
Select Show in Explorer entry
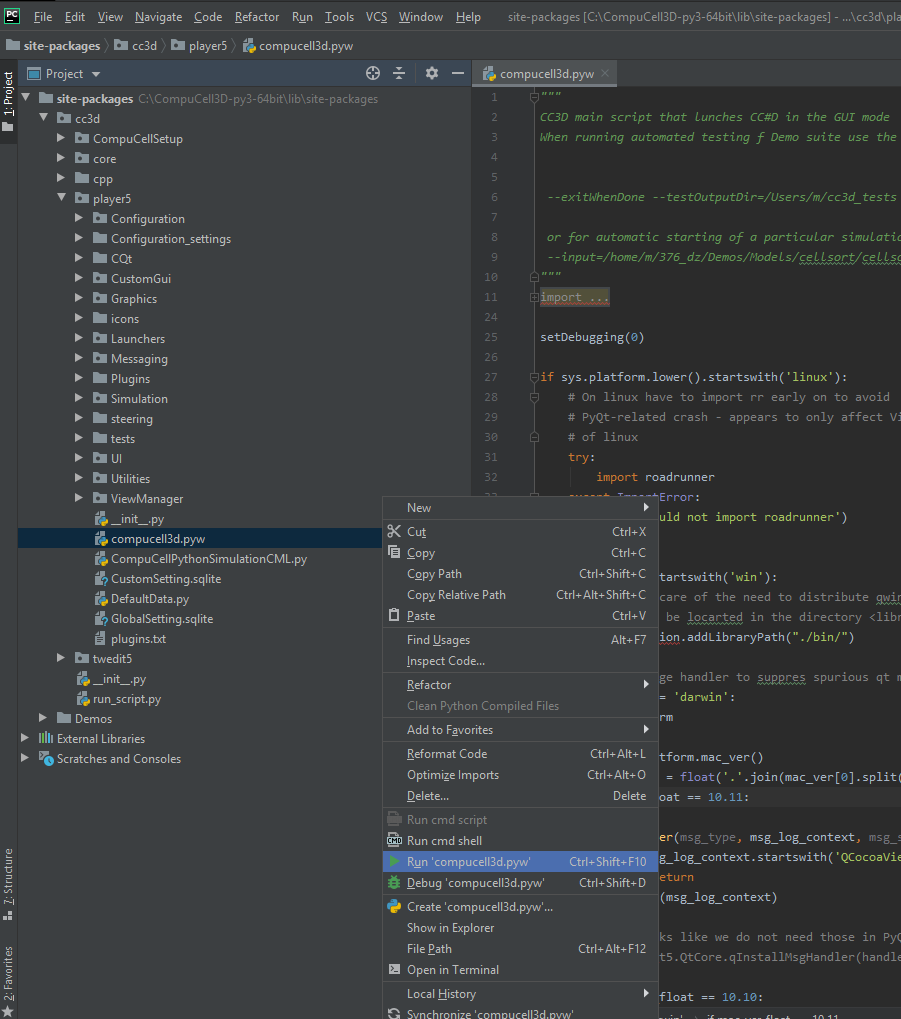tap(521, 927)
